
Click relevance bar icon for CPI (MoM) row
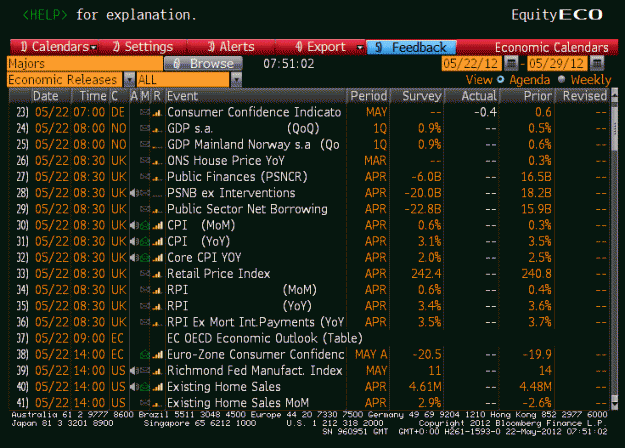click(158, 226)
